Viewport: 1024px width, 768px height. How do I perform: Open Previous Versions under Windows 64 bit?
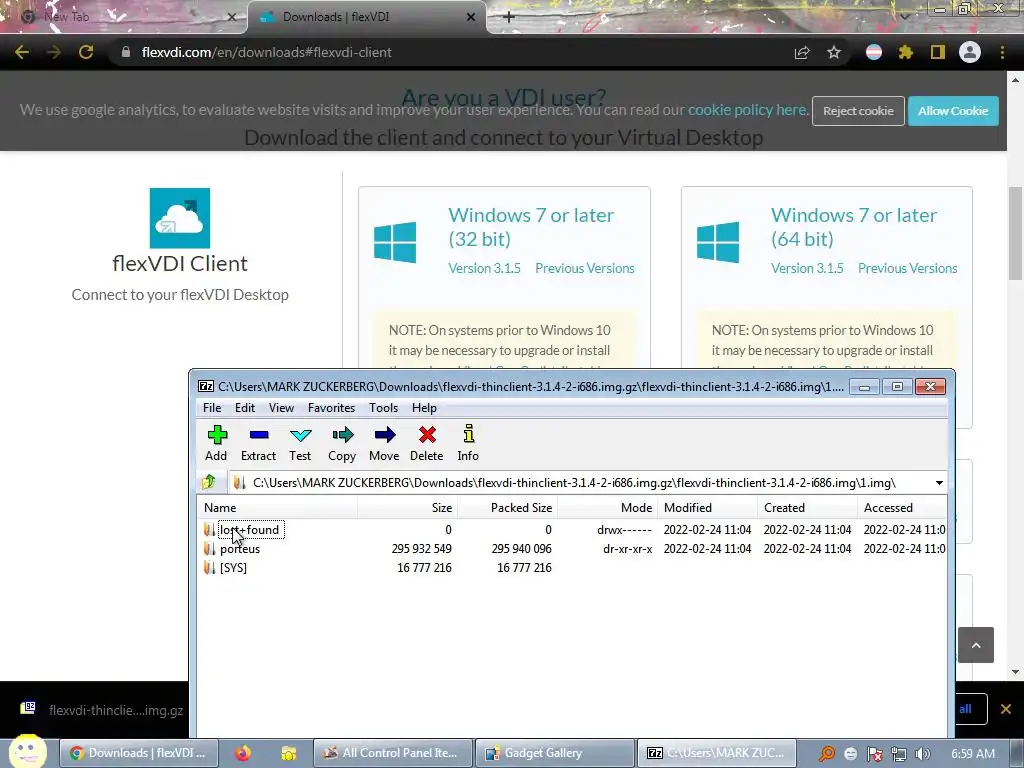908,268
